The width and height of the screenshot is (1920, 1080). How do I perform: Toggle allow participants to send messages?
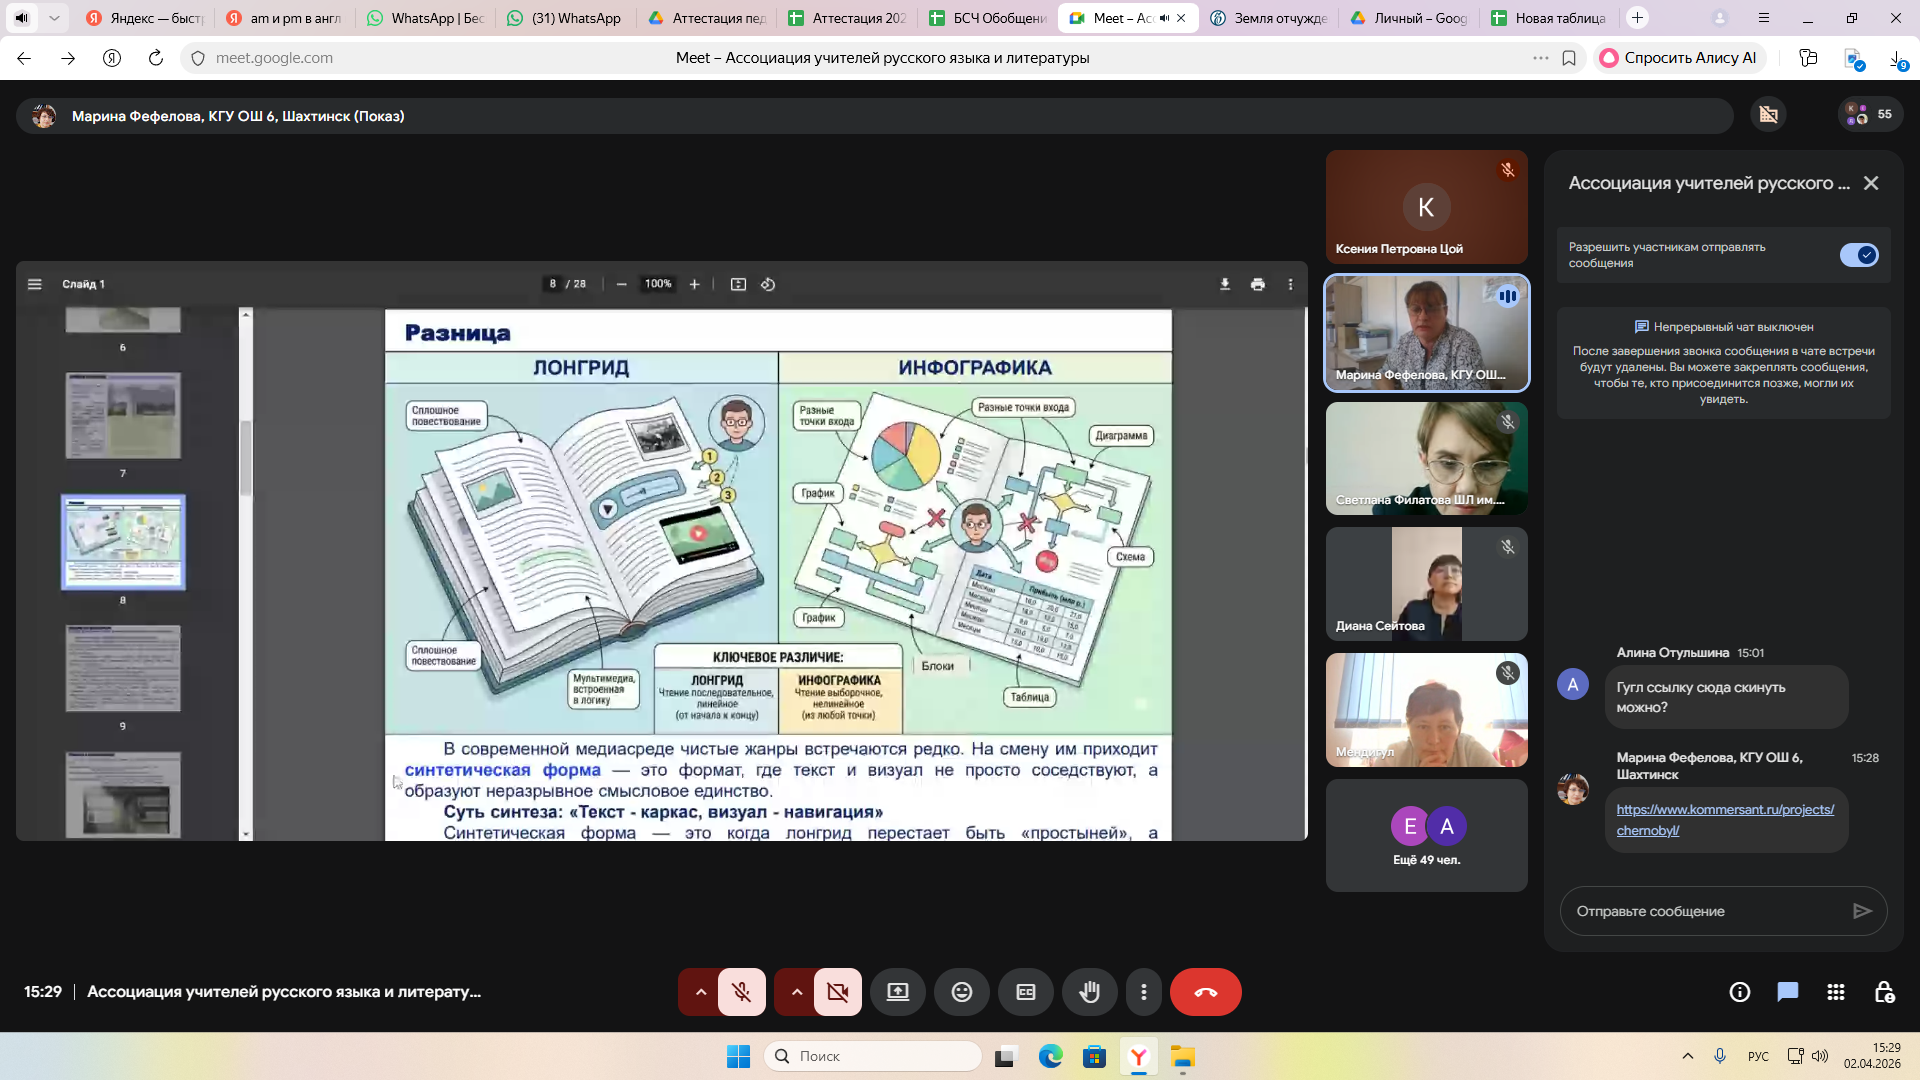click(x=1858, y=255)
